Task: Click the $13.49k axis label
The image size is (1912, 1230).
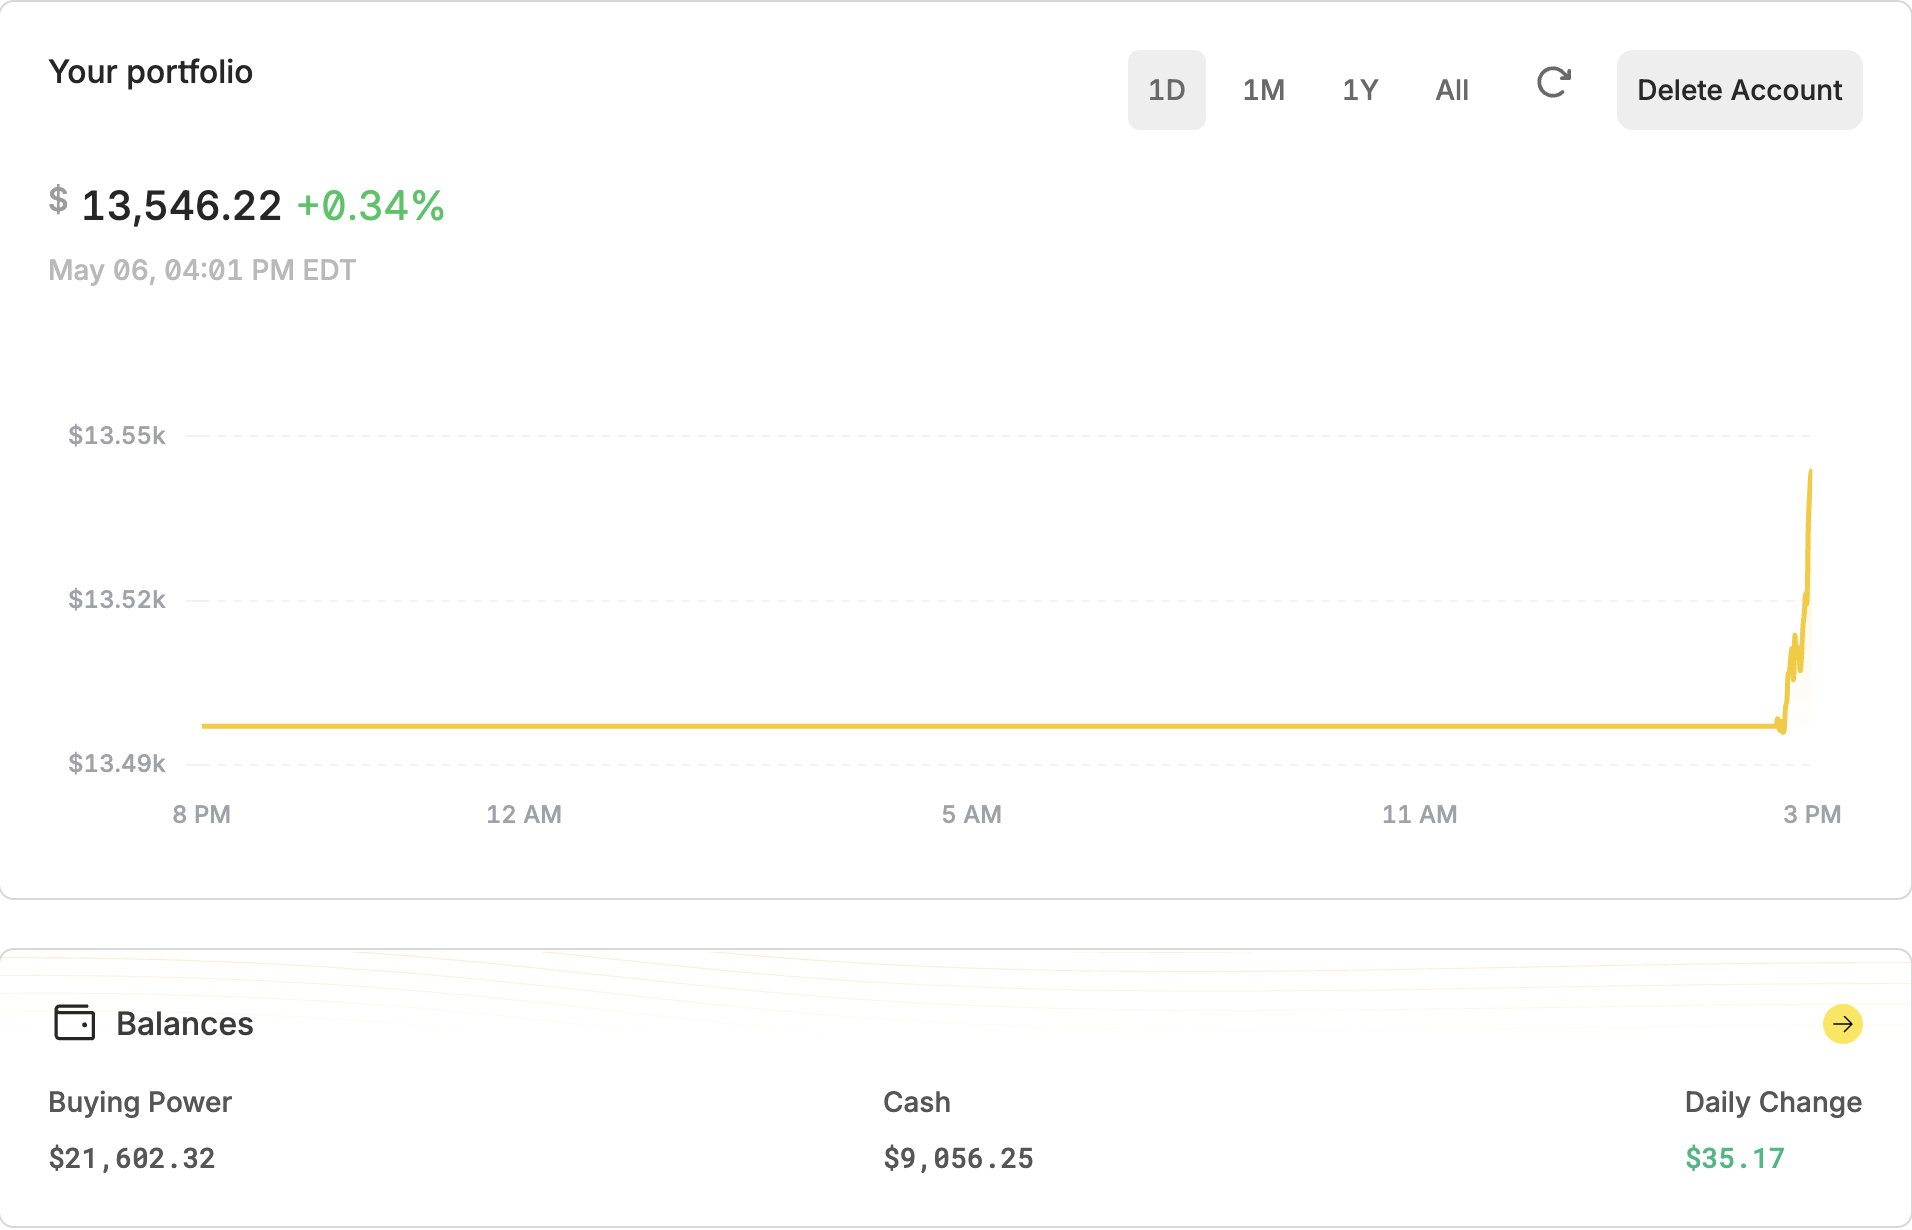Action: pos(116,763)
